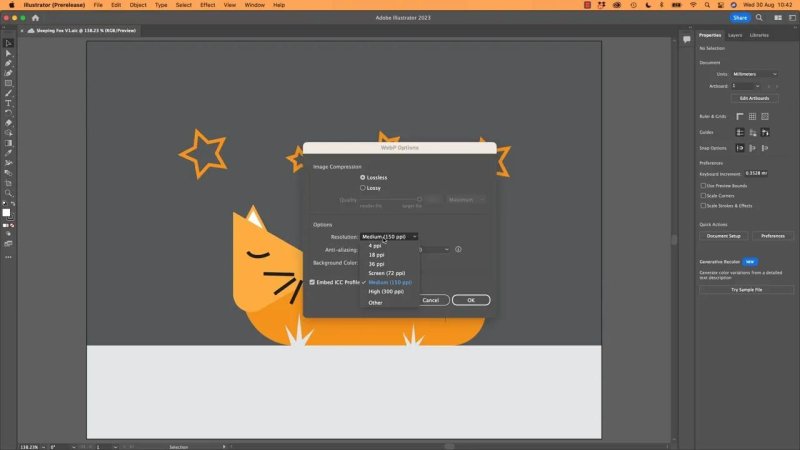Select the Artboard tool
Screen dimensions: 800x450
point(8,183)
